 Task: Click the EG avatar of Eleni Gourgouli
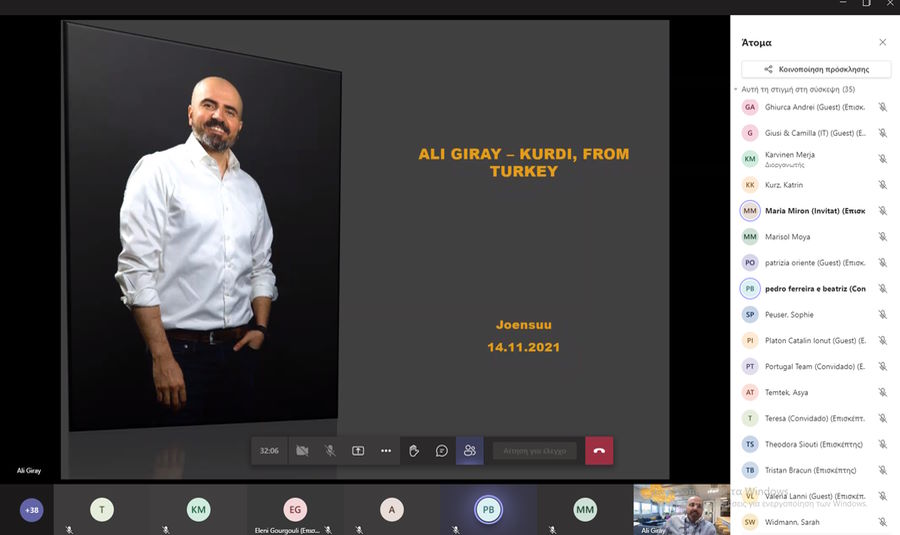[294, 509]
